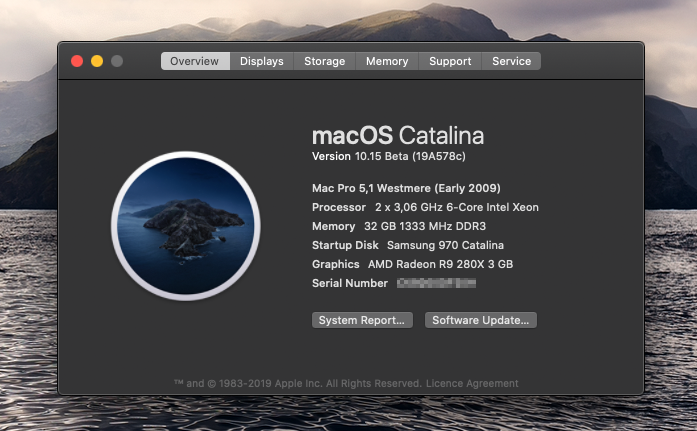Open the Licence Agreement link
The height and width of the screenshot is (431, 697).
[x=472, y=383]
